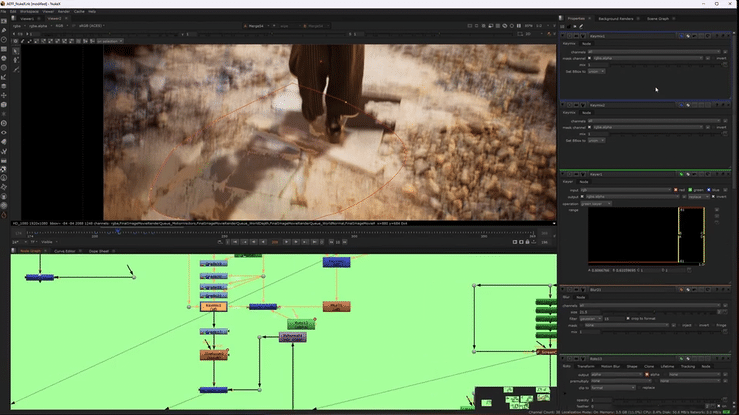Open the wipe mode dropdown in viewer

[287, 26]
